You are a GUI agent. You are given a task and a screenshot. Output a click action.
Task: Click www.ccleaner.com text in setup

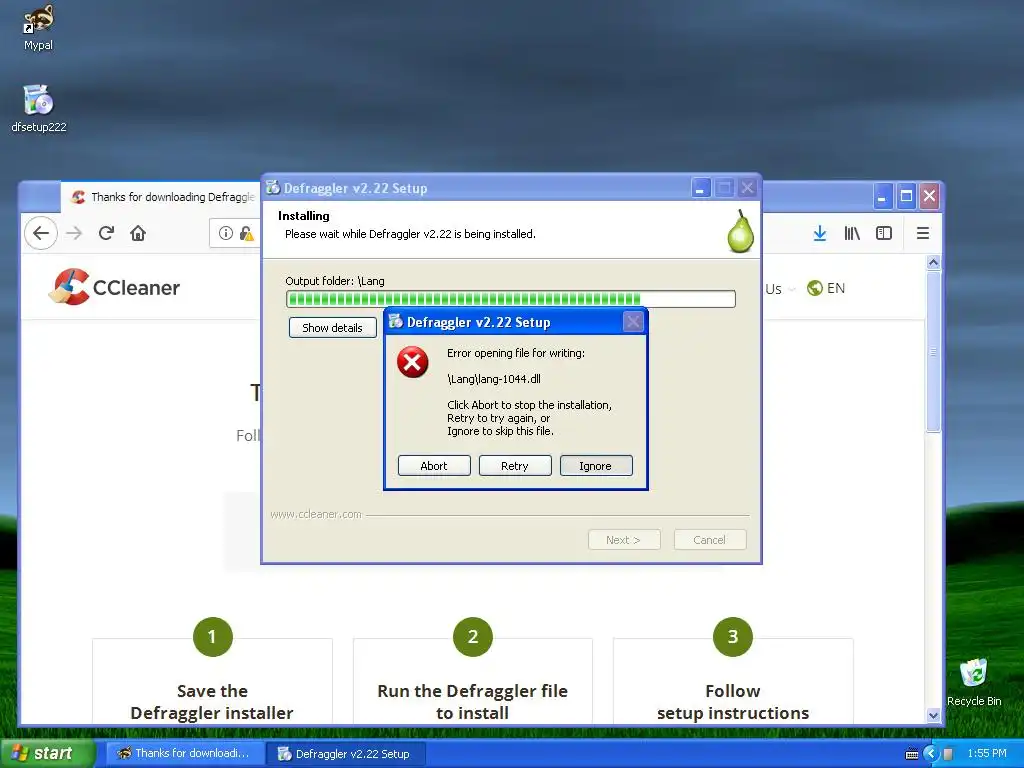[x=316, y=515]
